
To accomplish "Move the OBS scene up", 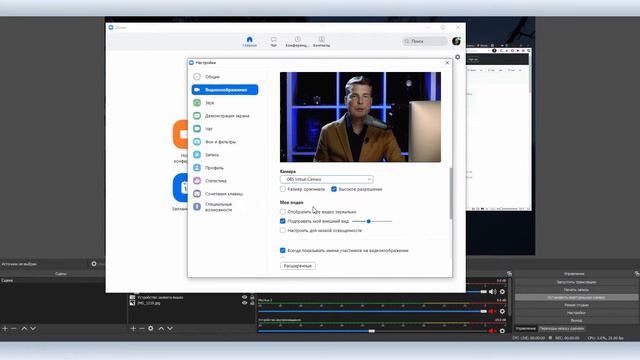I will tap(24, 329).
